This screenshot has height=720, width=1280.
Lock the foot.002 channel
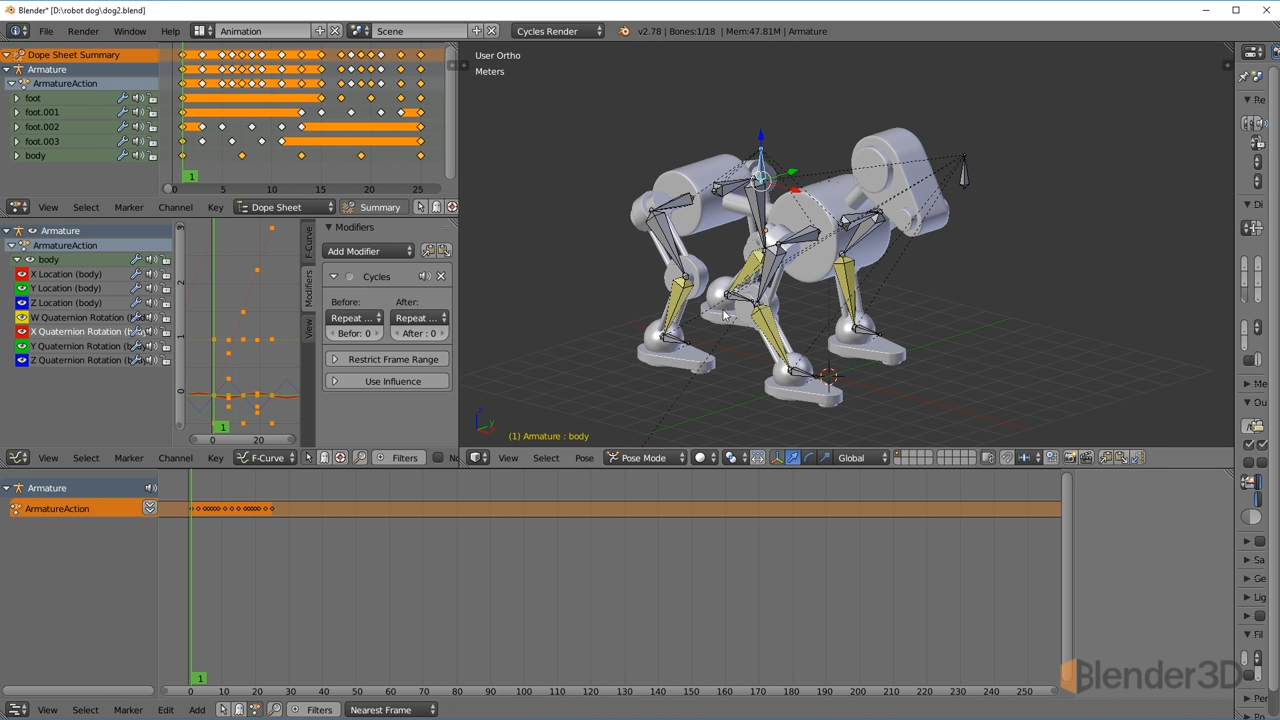[153, 127]
